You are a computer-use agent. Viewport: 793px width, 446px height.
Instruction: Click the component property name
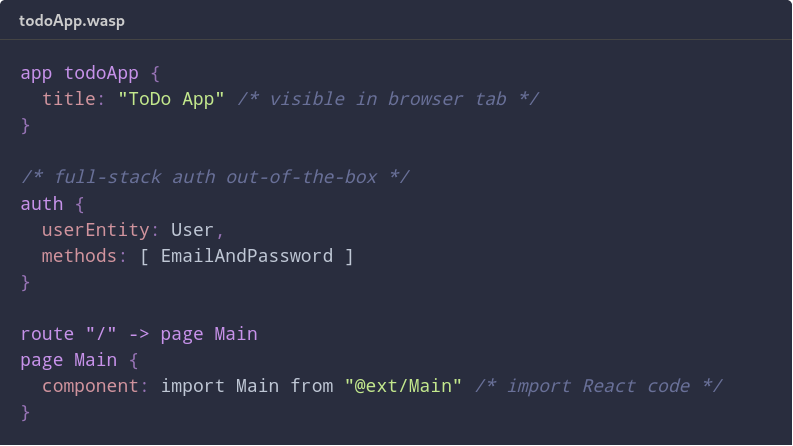(90, 386)
